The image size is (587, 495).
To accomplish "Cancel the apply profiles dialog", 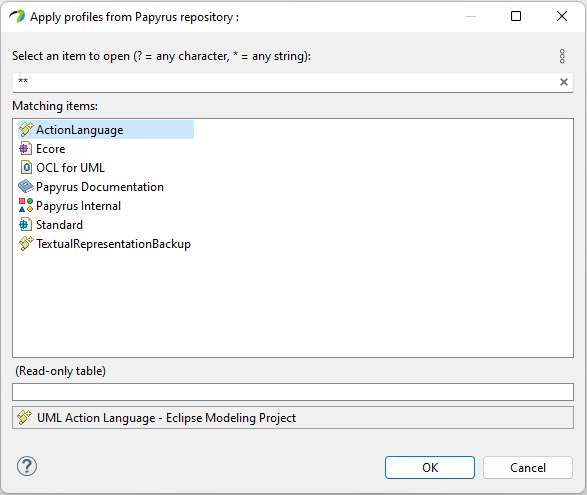I will [528, 467].
